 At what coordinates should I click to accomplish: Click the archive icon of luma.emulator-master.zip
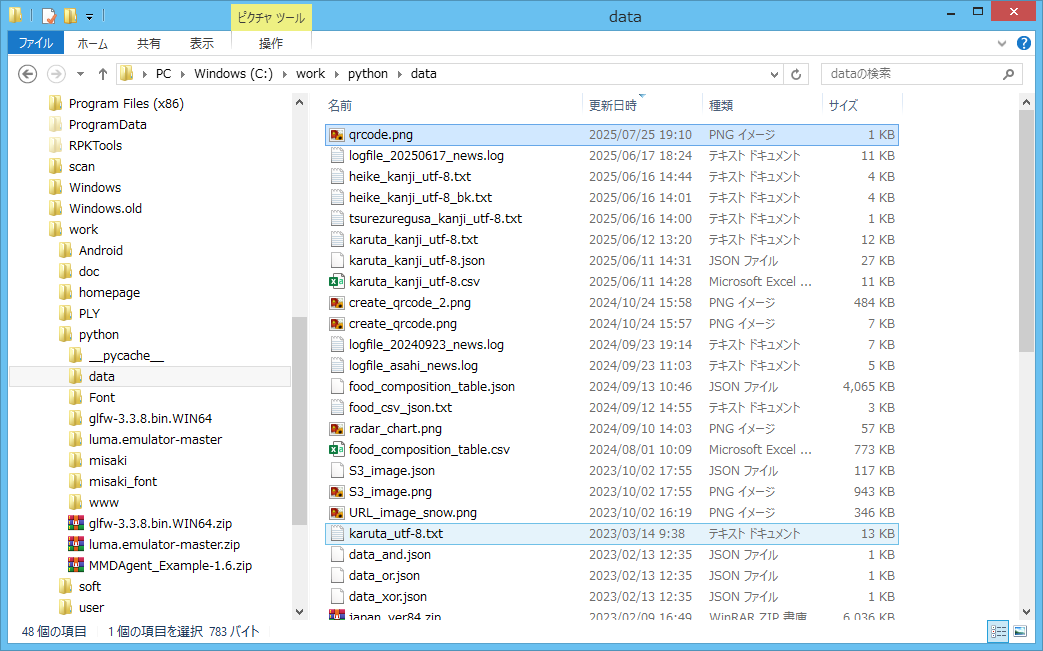[75, 545]
